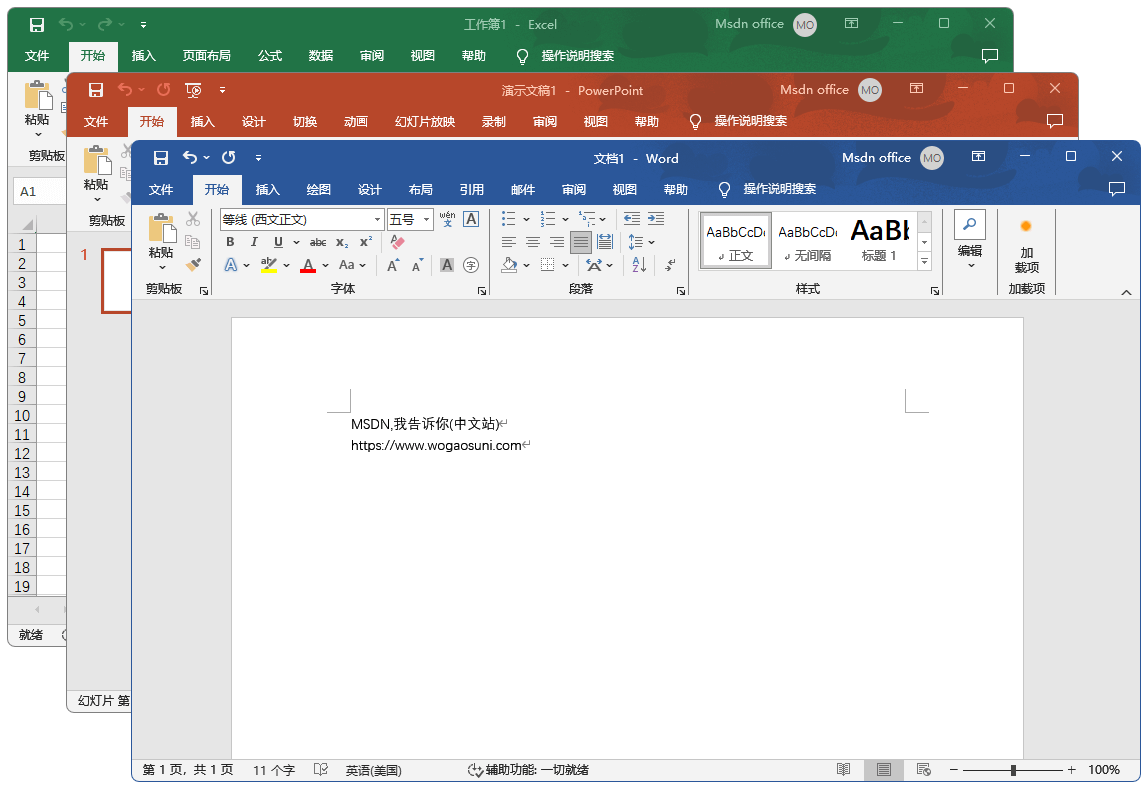Open the Word Mailings (邮件) tab

[522, 189]
